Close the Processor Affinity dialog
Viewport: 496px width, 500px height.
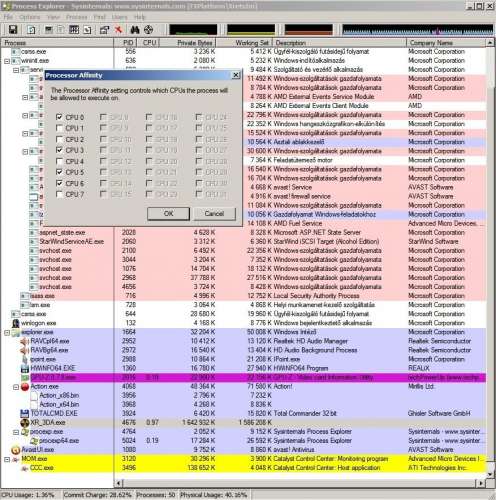236,75
